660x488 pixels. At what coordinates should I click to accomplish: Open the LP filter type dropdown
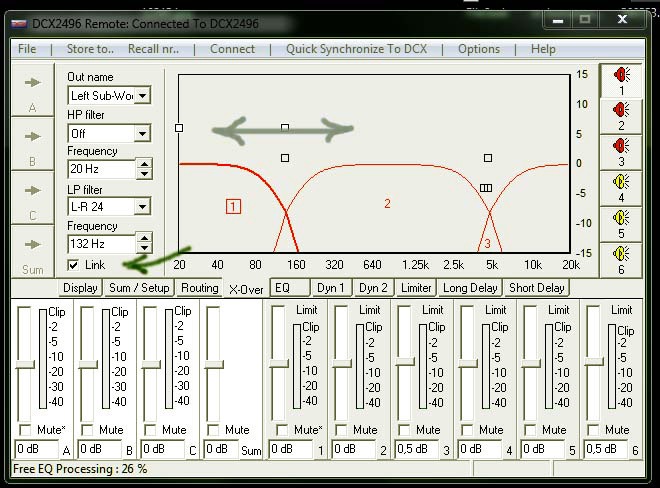(x=143, y=207)
